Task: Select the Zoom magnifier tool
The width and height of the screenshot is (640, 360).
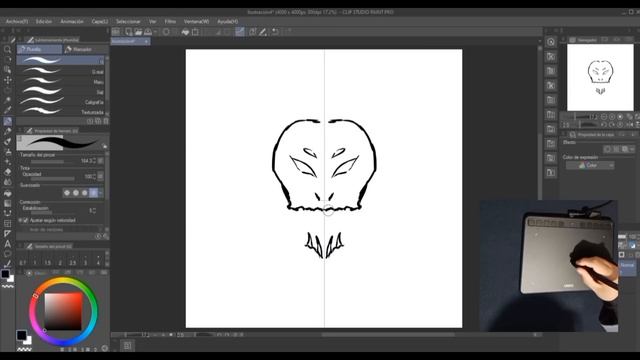Action: [7, 49]
